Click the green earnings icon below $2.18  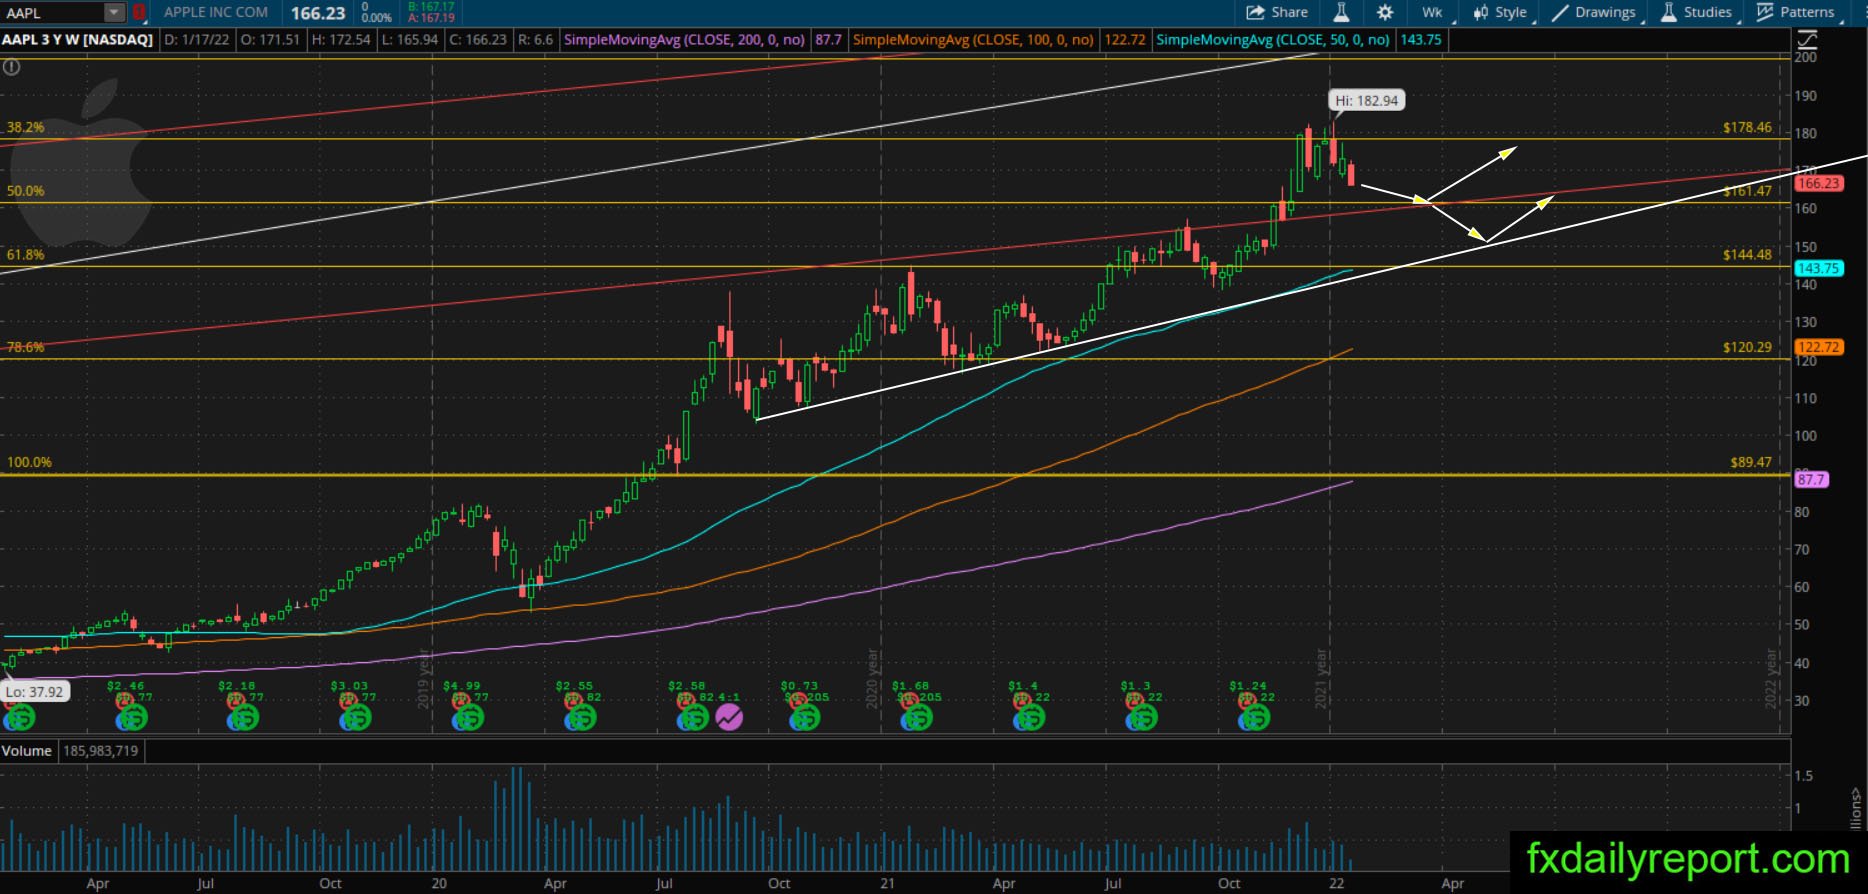245,717
